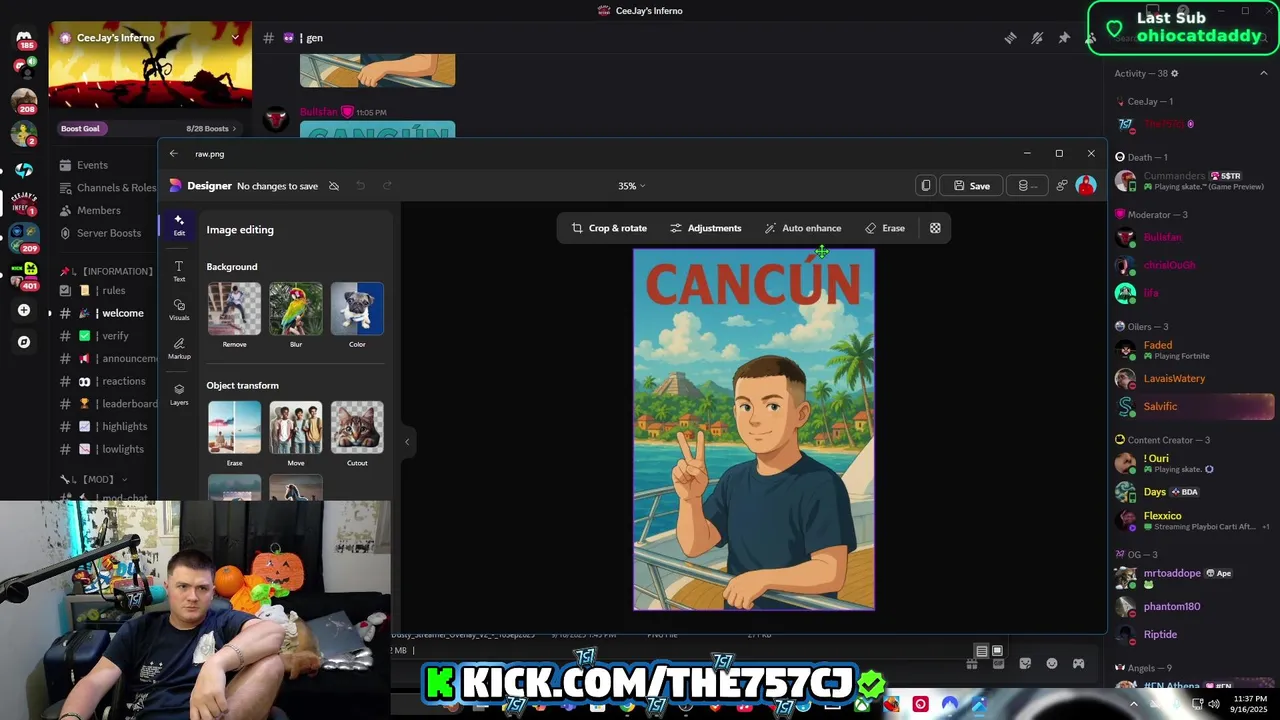Show hidden system tray icons
Screen dimensions: 1280x720
pyautogui.click(x=1133, y=704)
